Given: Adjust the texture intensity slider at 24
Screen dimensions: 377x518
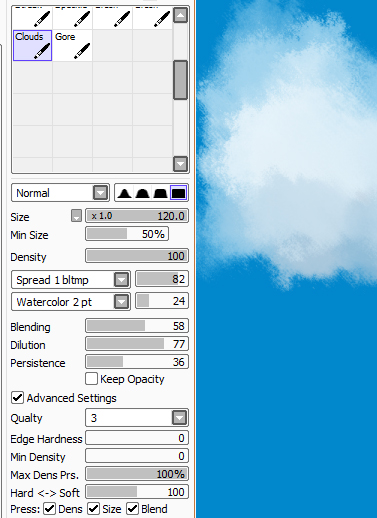Looking at the screenshot, I should point(162,301).
